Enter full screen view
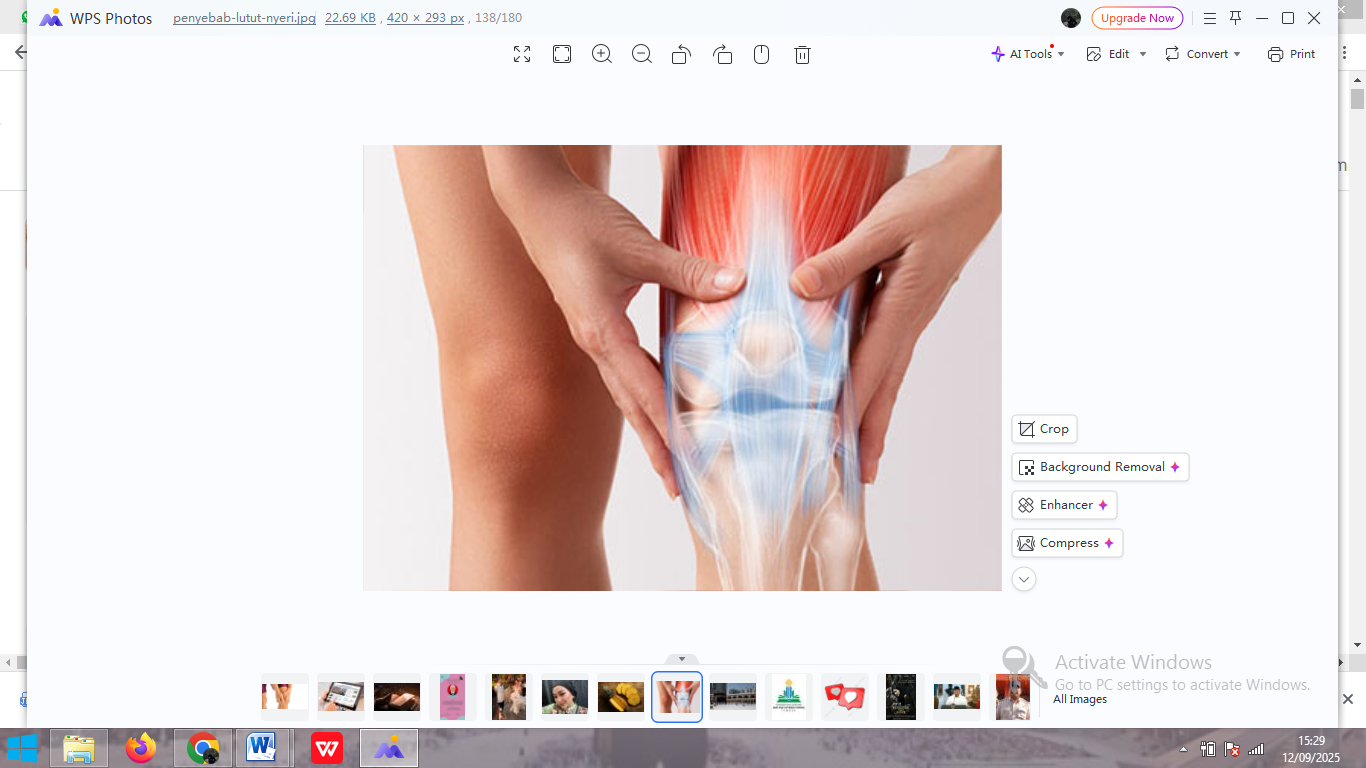1366x768 pixels. click(x=522, y=54)
